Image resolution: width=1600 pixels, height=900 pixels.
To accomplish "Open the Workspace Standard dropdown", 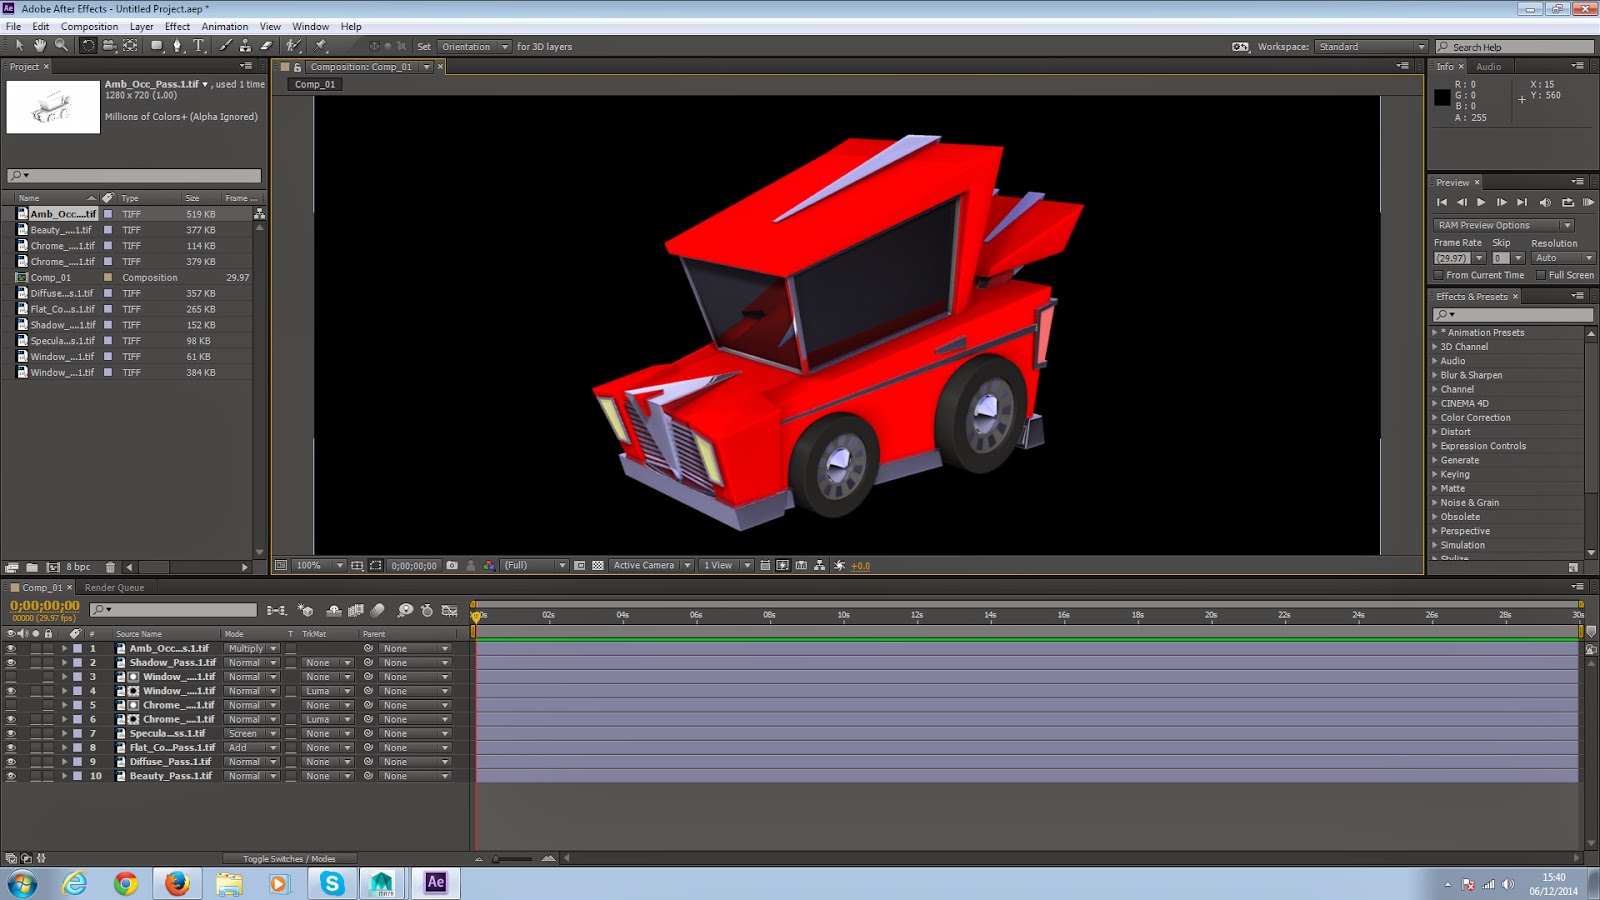I will [1371, 47].
